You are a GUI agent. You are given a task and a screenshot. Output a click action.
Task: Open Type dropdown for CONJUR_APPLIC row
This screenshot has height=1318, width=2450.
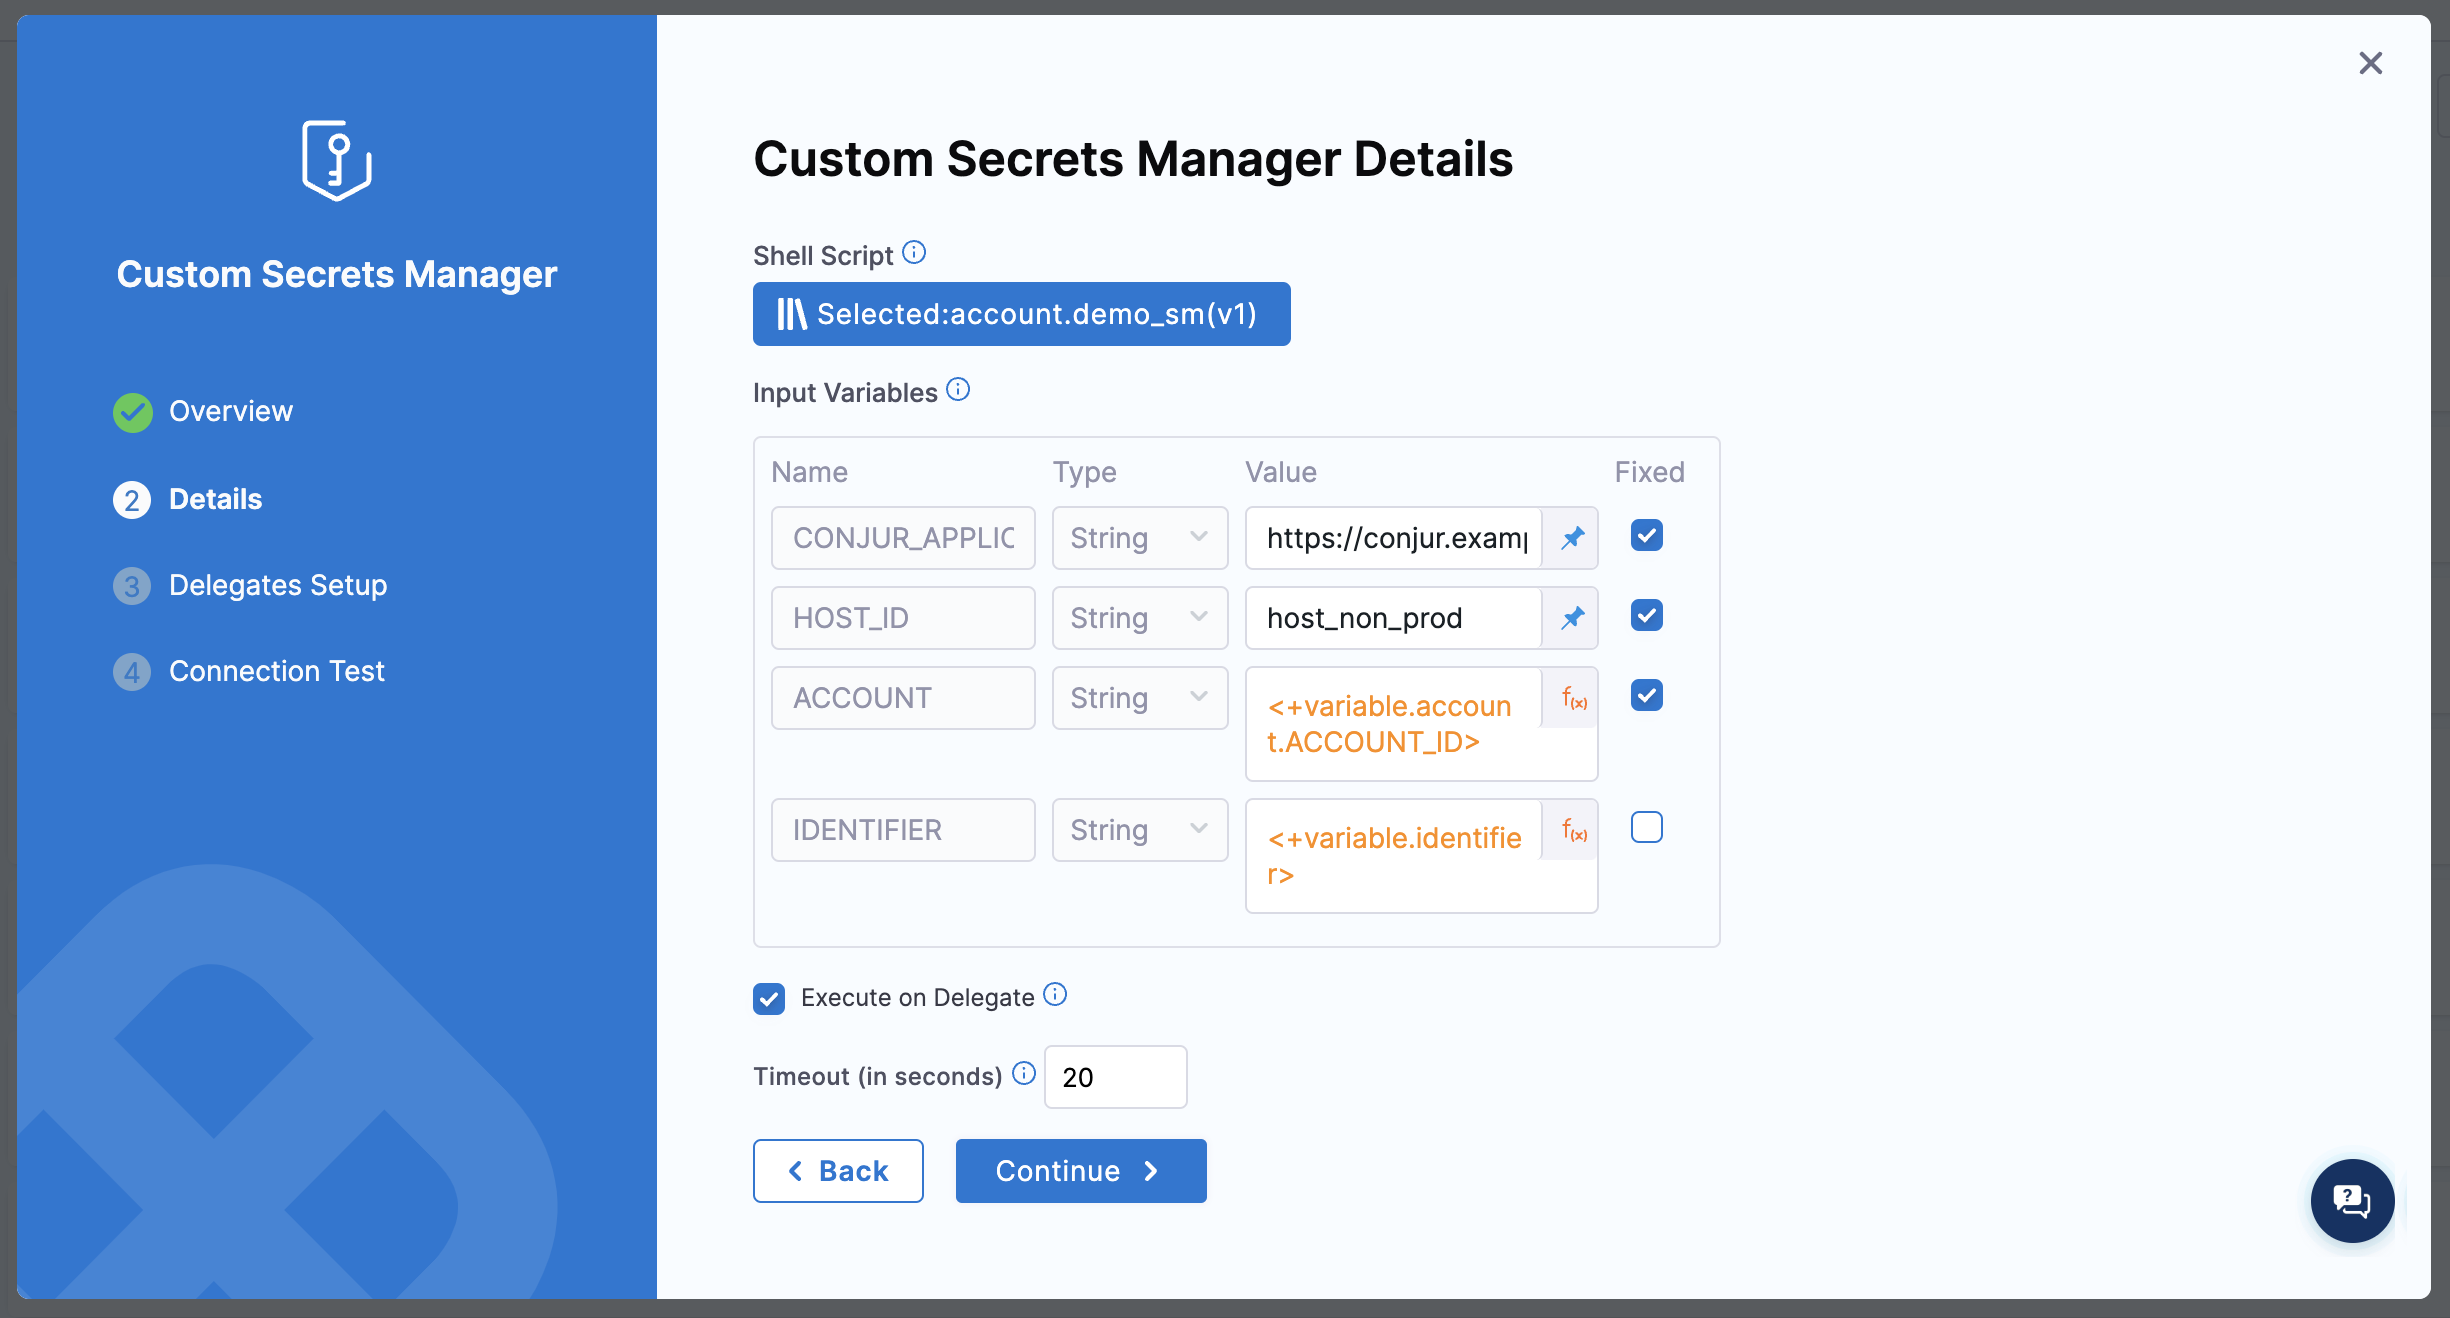[1139, 538]
